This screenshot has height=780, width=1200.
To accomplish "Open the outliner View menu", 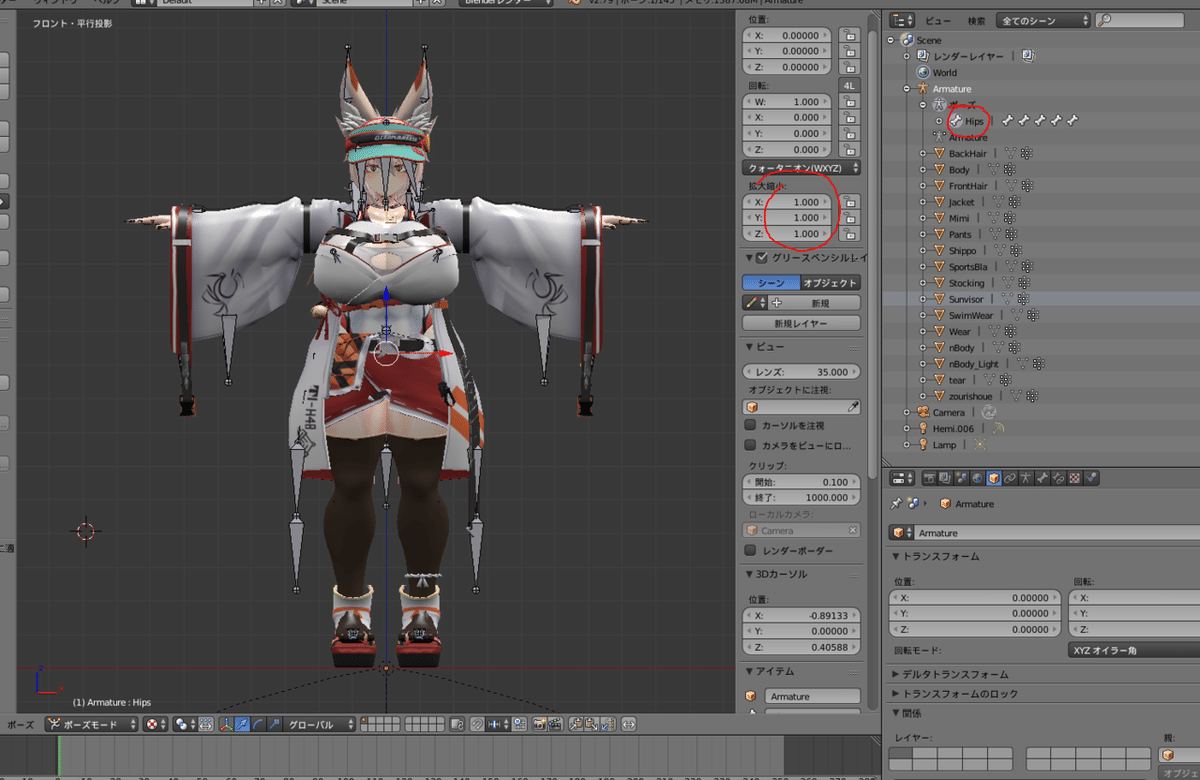I will (x=938, y=20).
